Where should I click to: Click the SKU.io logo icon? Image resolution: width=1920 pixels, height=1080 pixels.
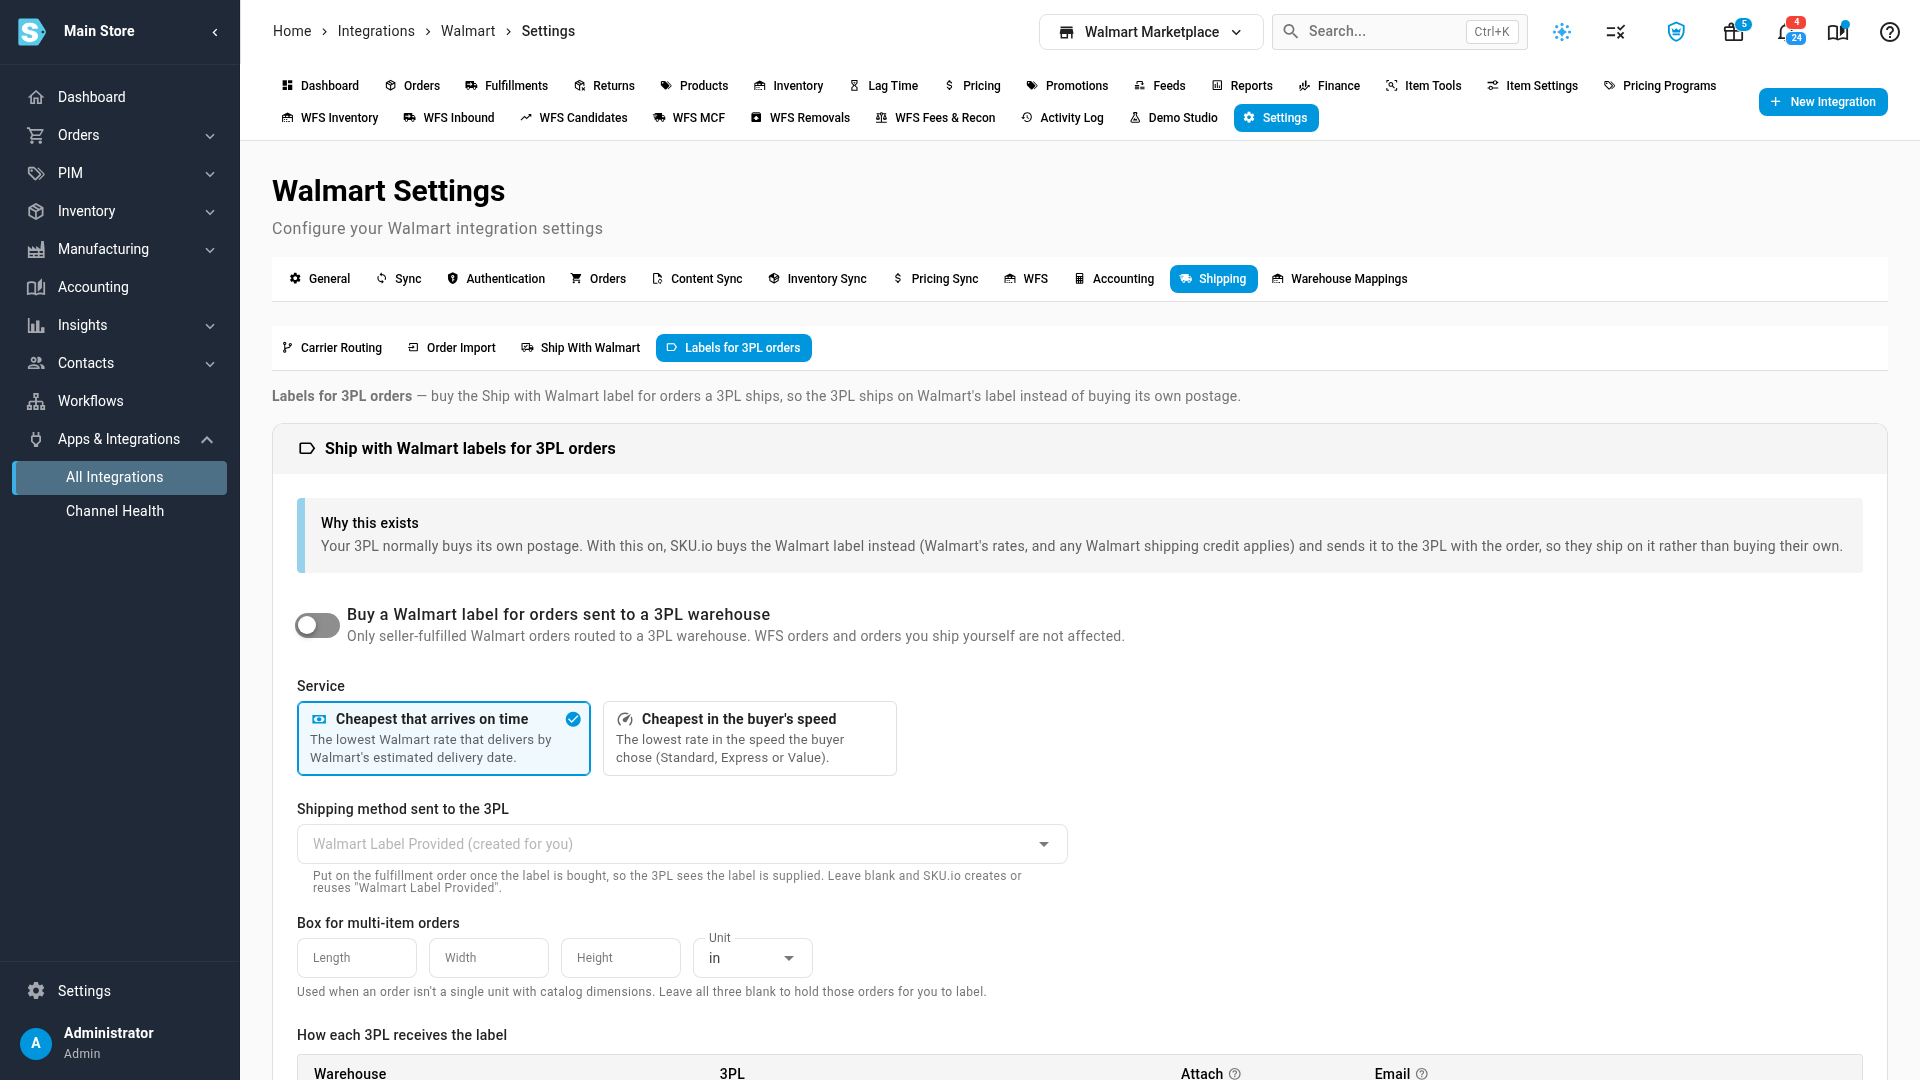click(x=32, y=32)
